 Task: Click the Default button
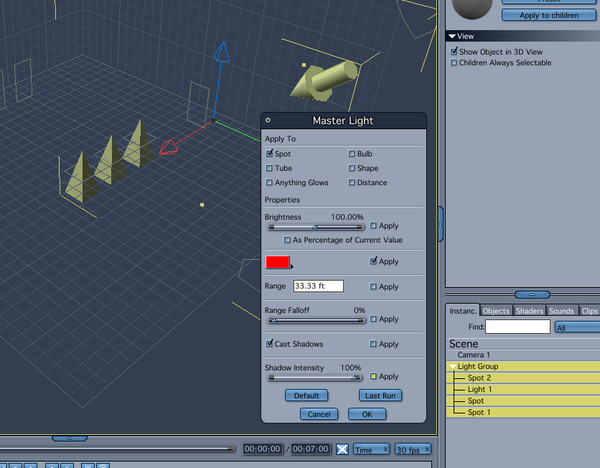pos(306,395)
